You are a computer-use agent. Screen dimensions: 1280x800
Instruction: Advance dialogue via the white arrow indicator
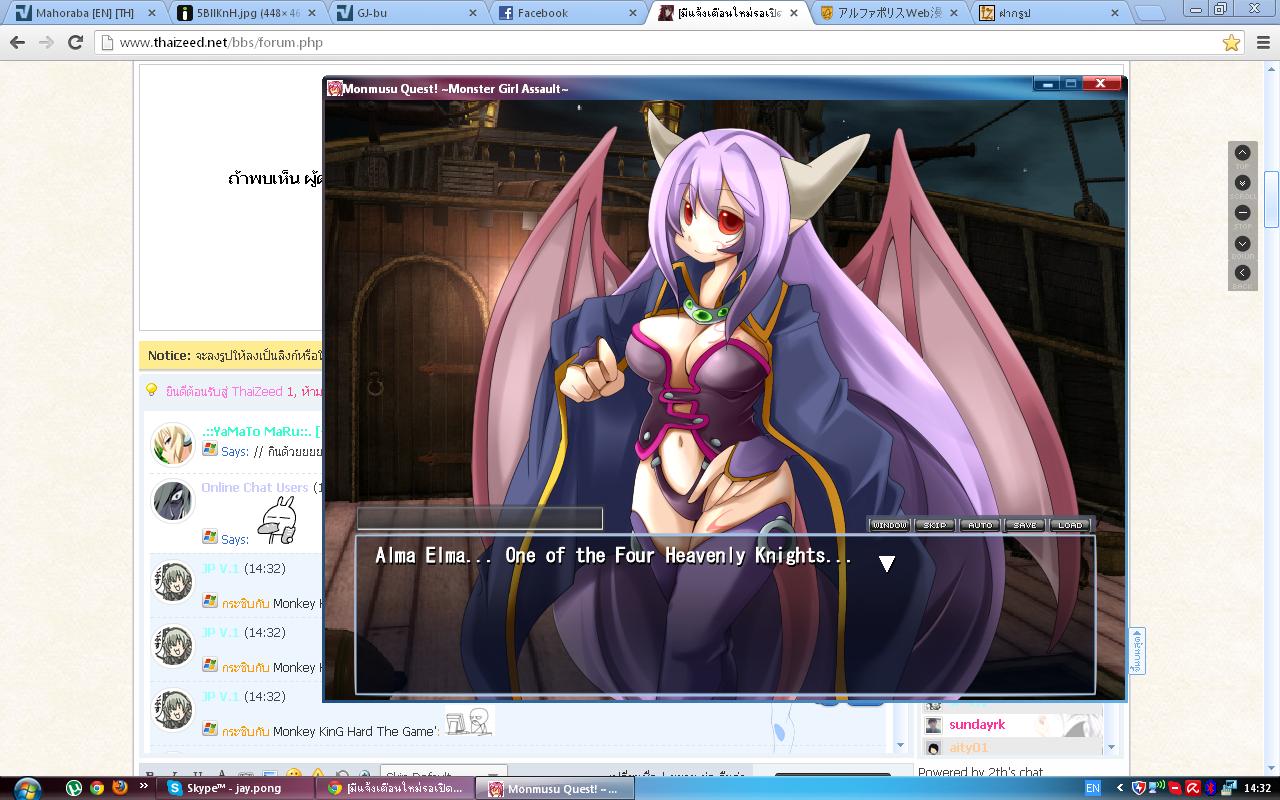(x=886, y=563)
